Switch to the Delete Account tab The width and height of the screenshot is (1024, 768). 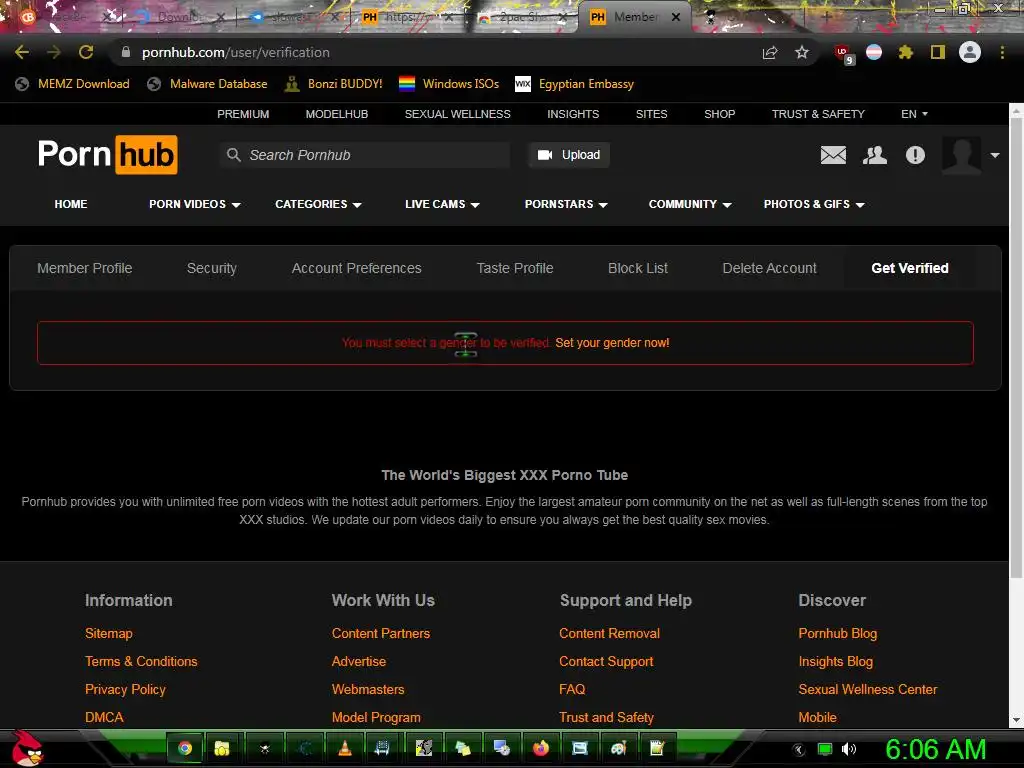tap(769, 268)
